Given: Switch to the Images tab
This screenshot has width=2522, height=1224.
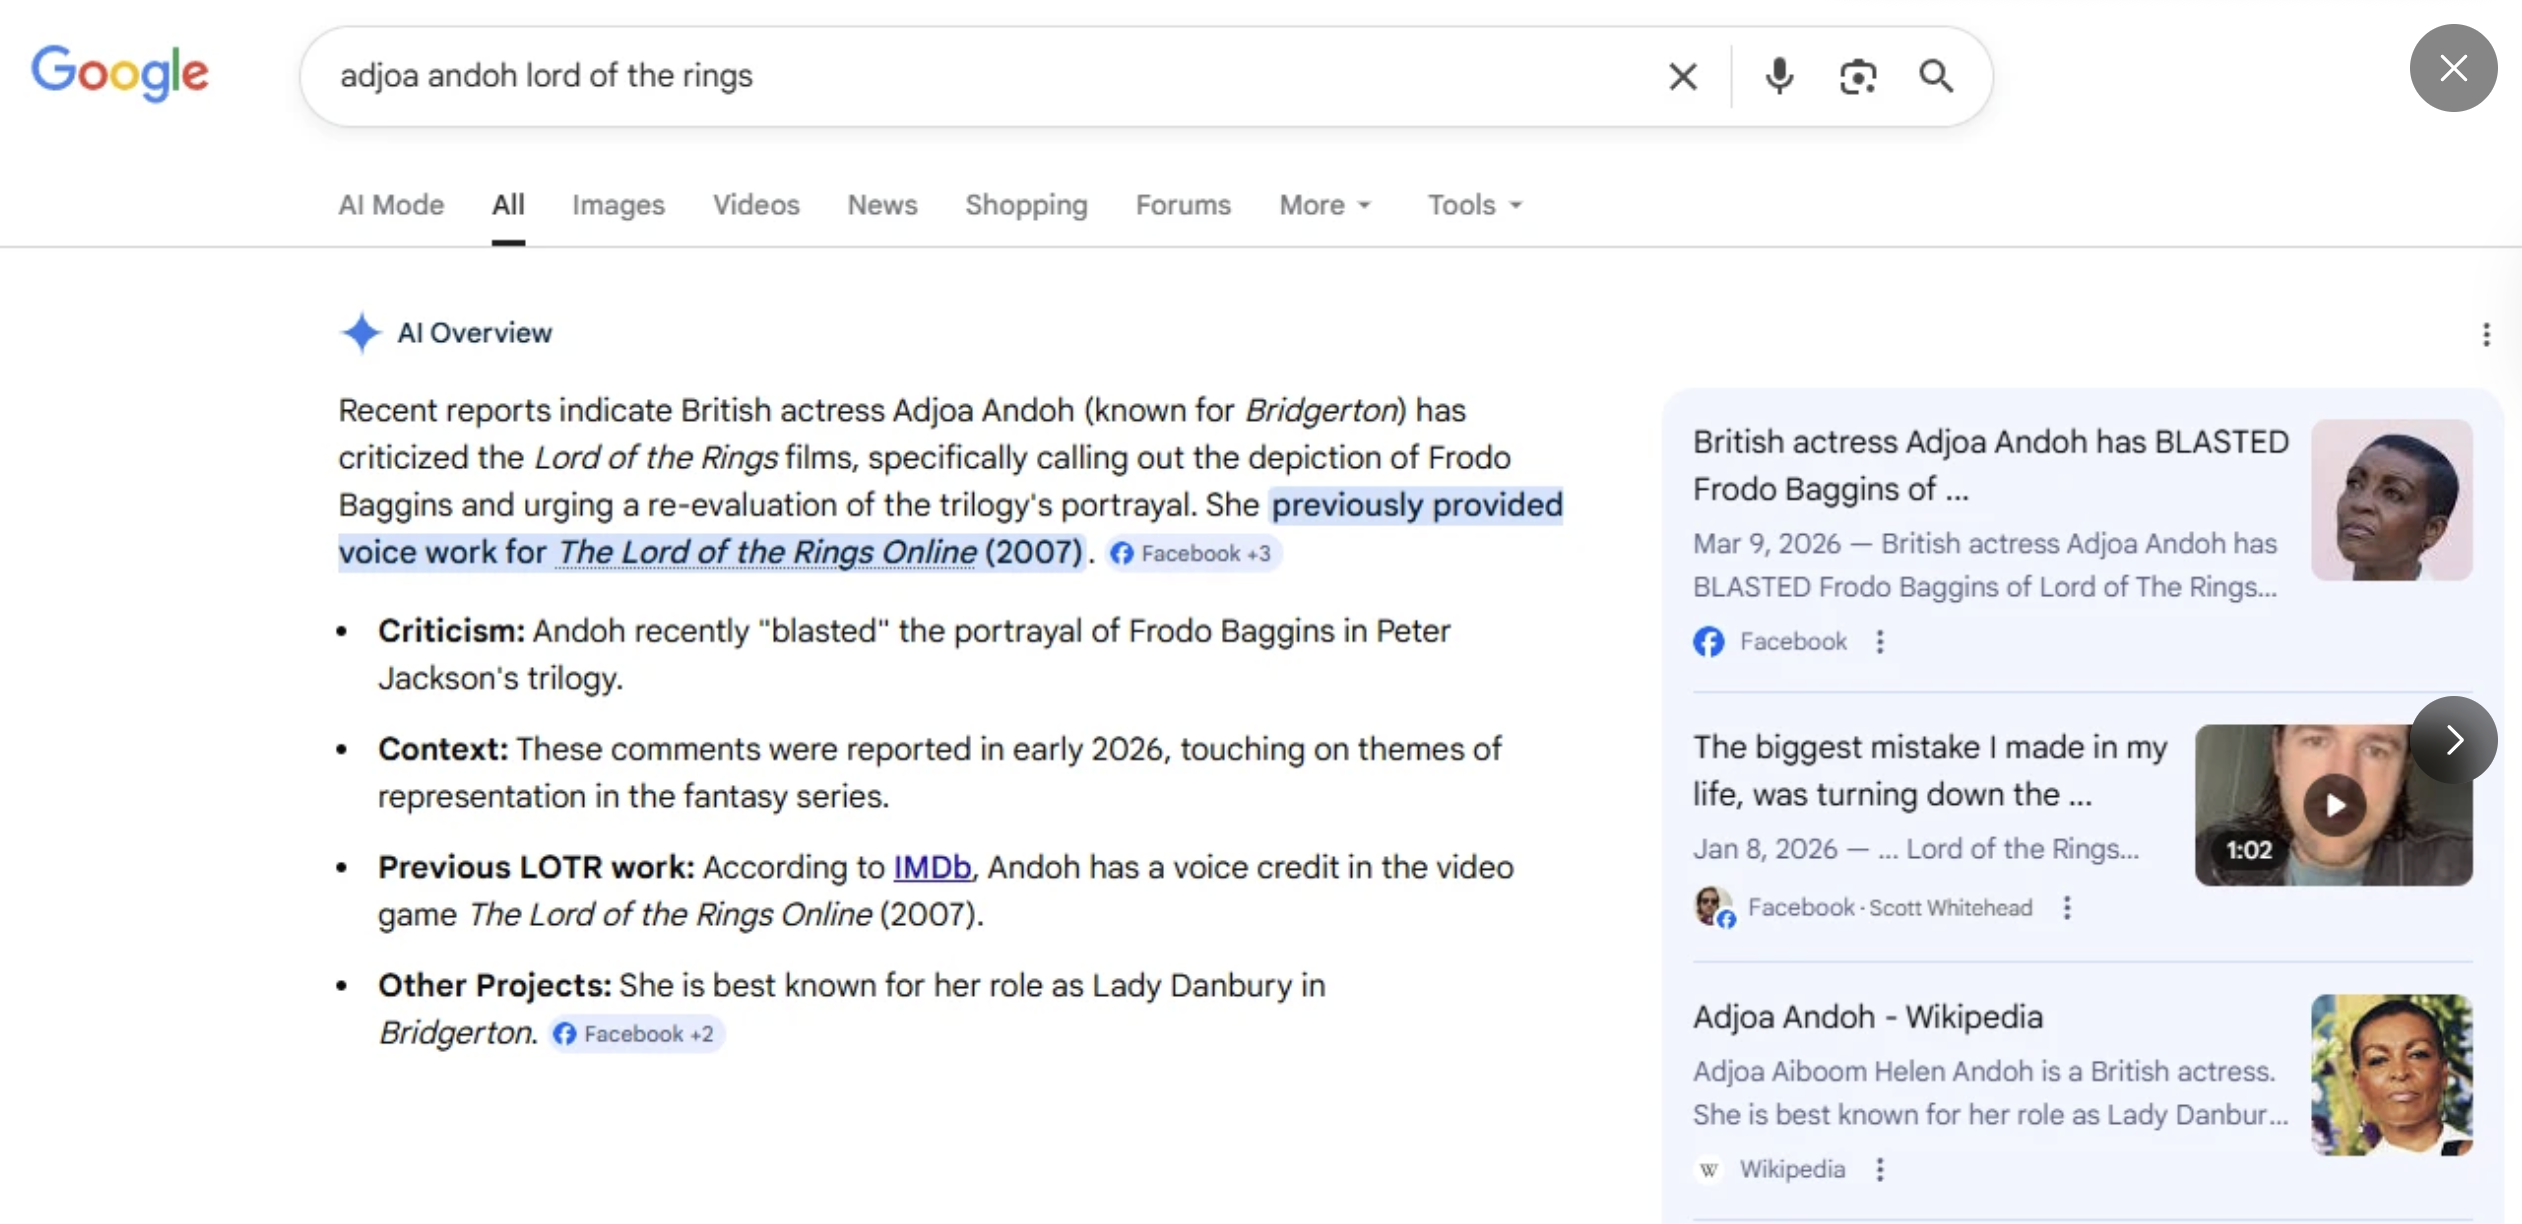Looking at the screenshot, I should [x=618, y=205].
